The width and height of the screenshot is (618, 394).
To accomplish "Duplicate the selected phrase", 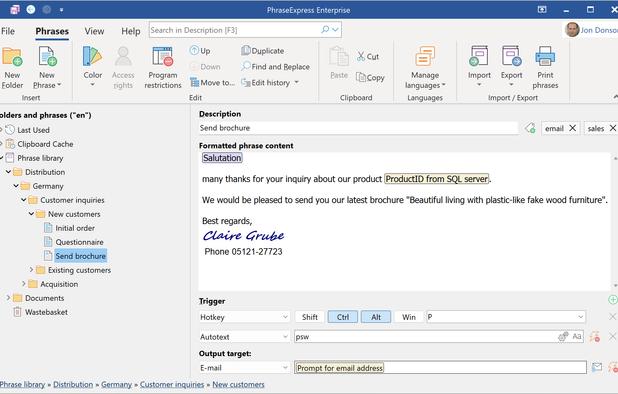I will point(263,51).
